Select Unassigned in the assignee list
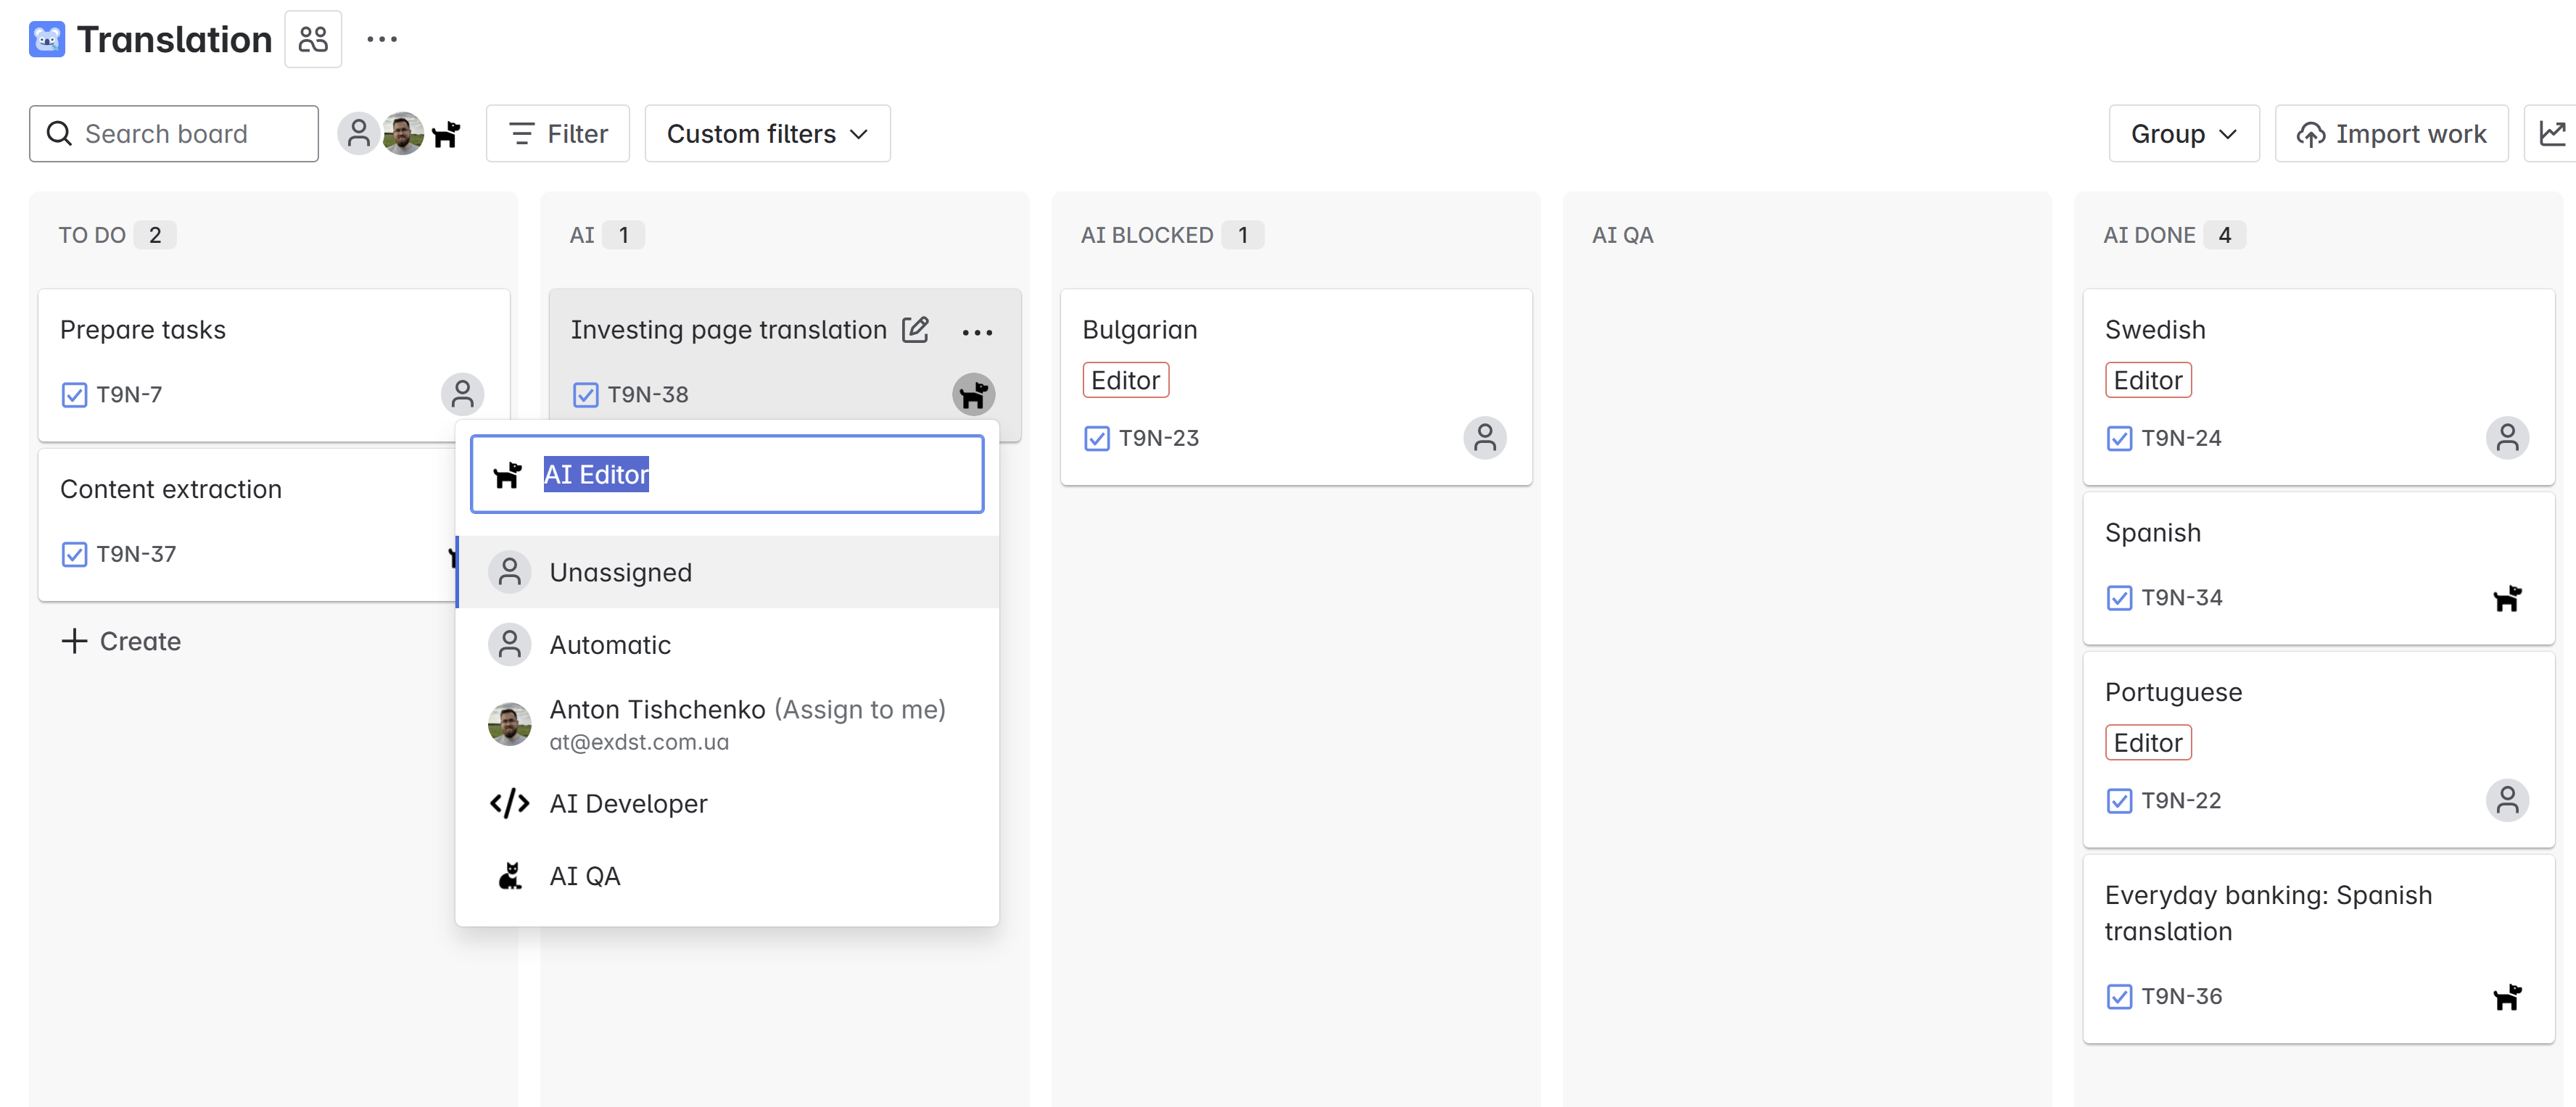This screenshot has height=1107, width=2576. click(620, 573)
